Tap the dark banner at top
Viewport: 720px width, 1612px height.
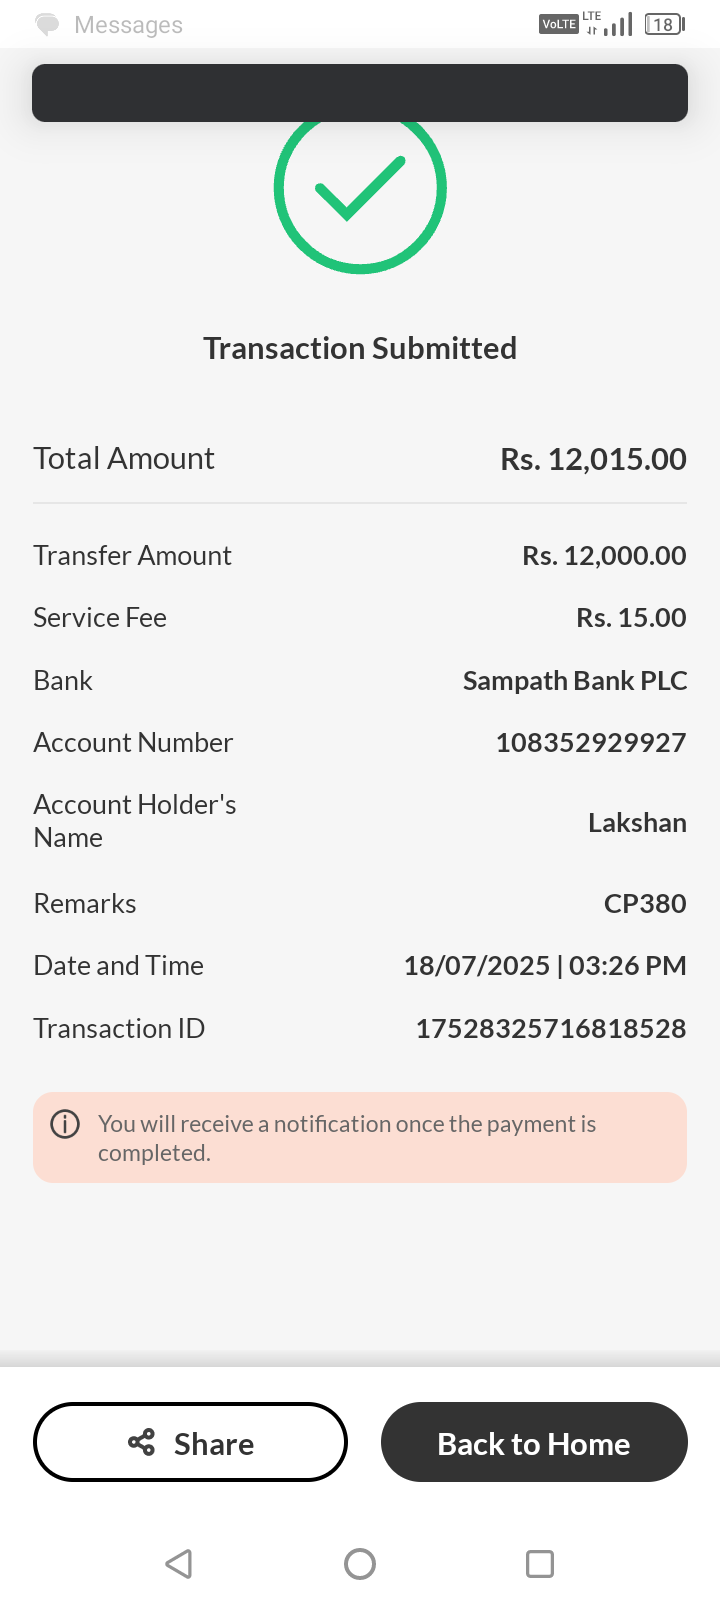coord(360,93)
